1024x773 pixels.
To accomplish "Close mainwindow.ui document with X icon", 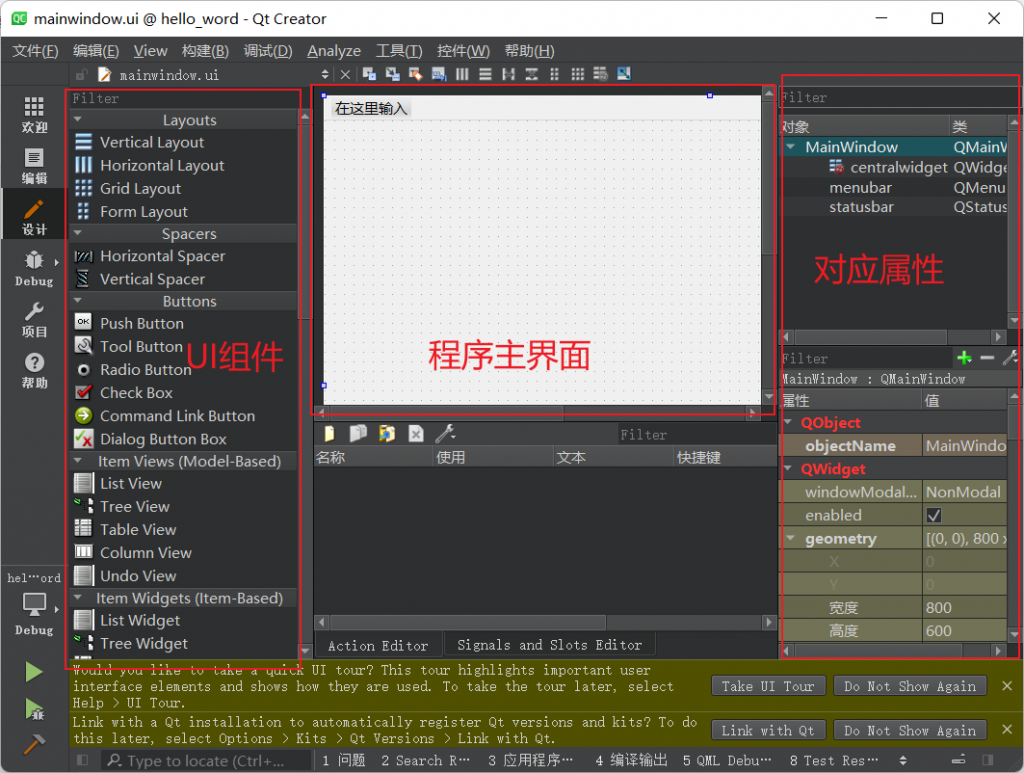I will coord(345,75).
